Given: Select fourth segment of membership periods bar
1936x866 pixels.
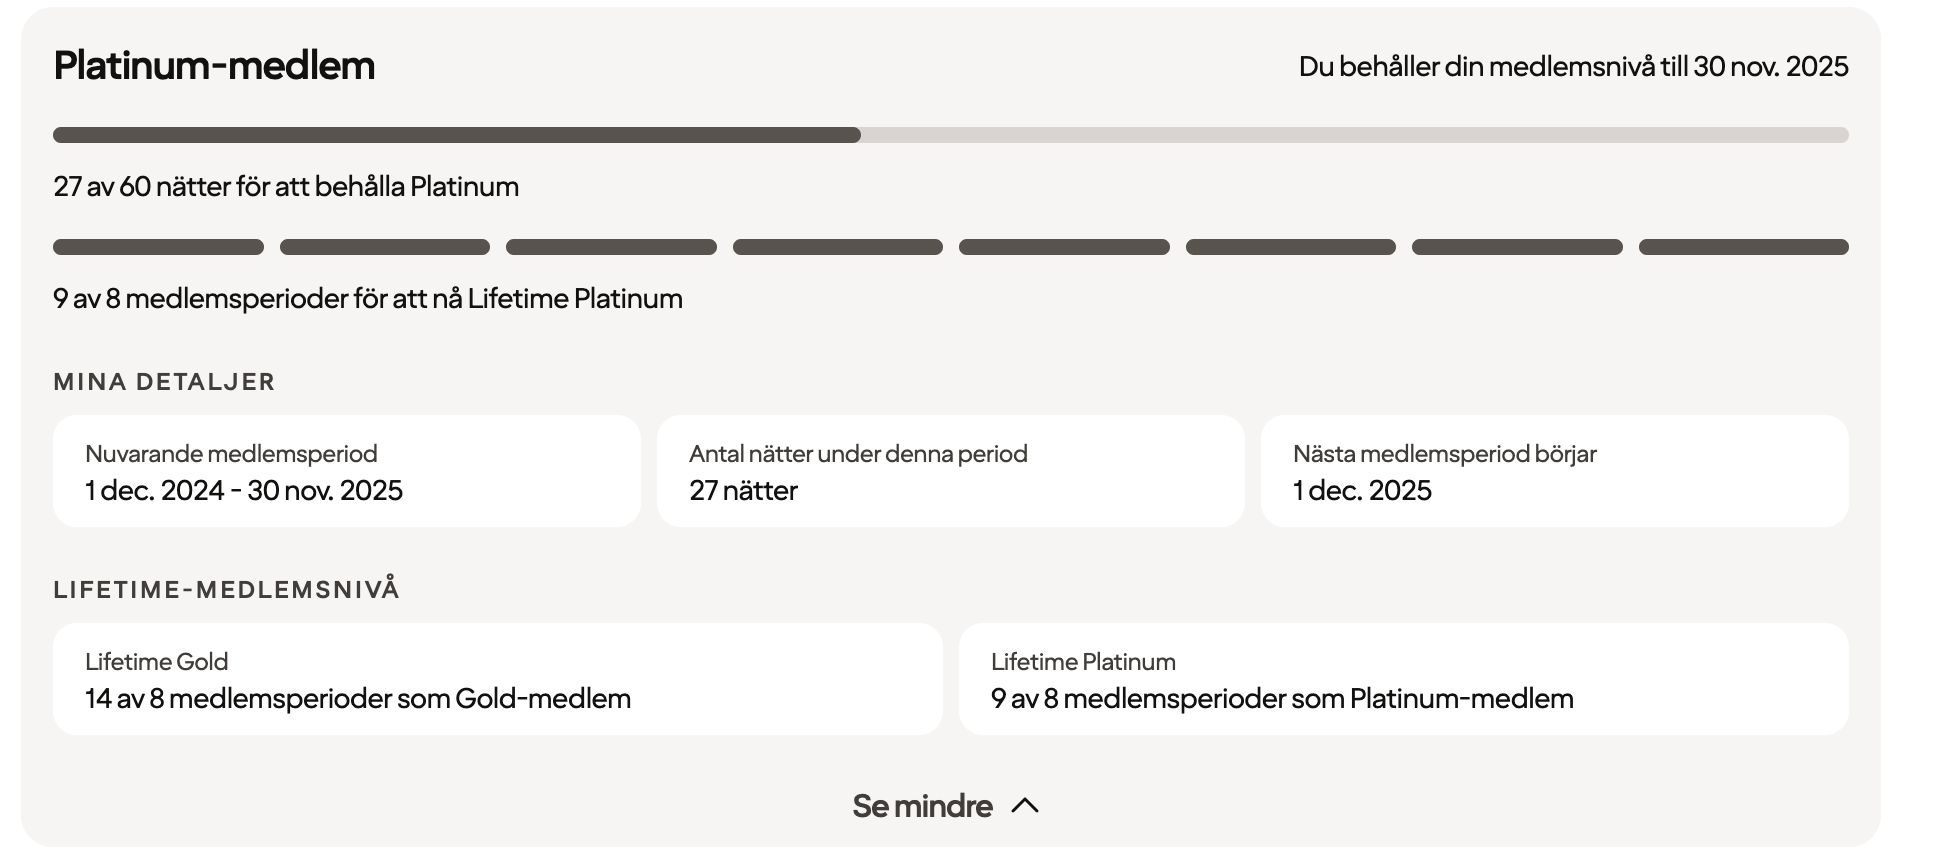Looking at the screenshot, I should 837,247.
